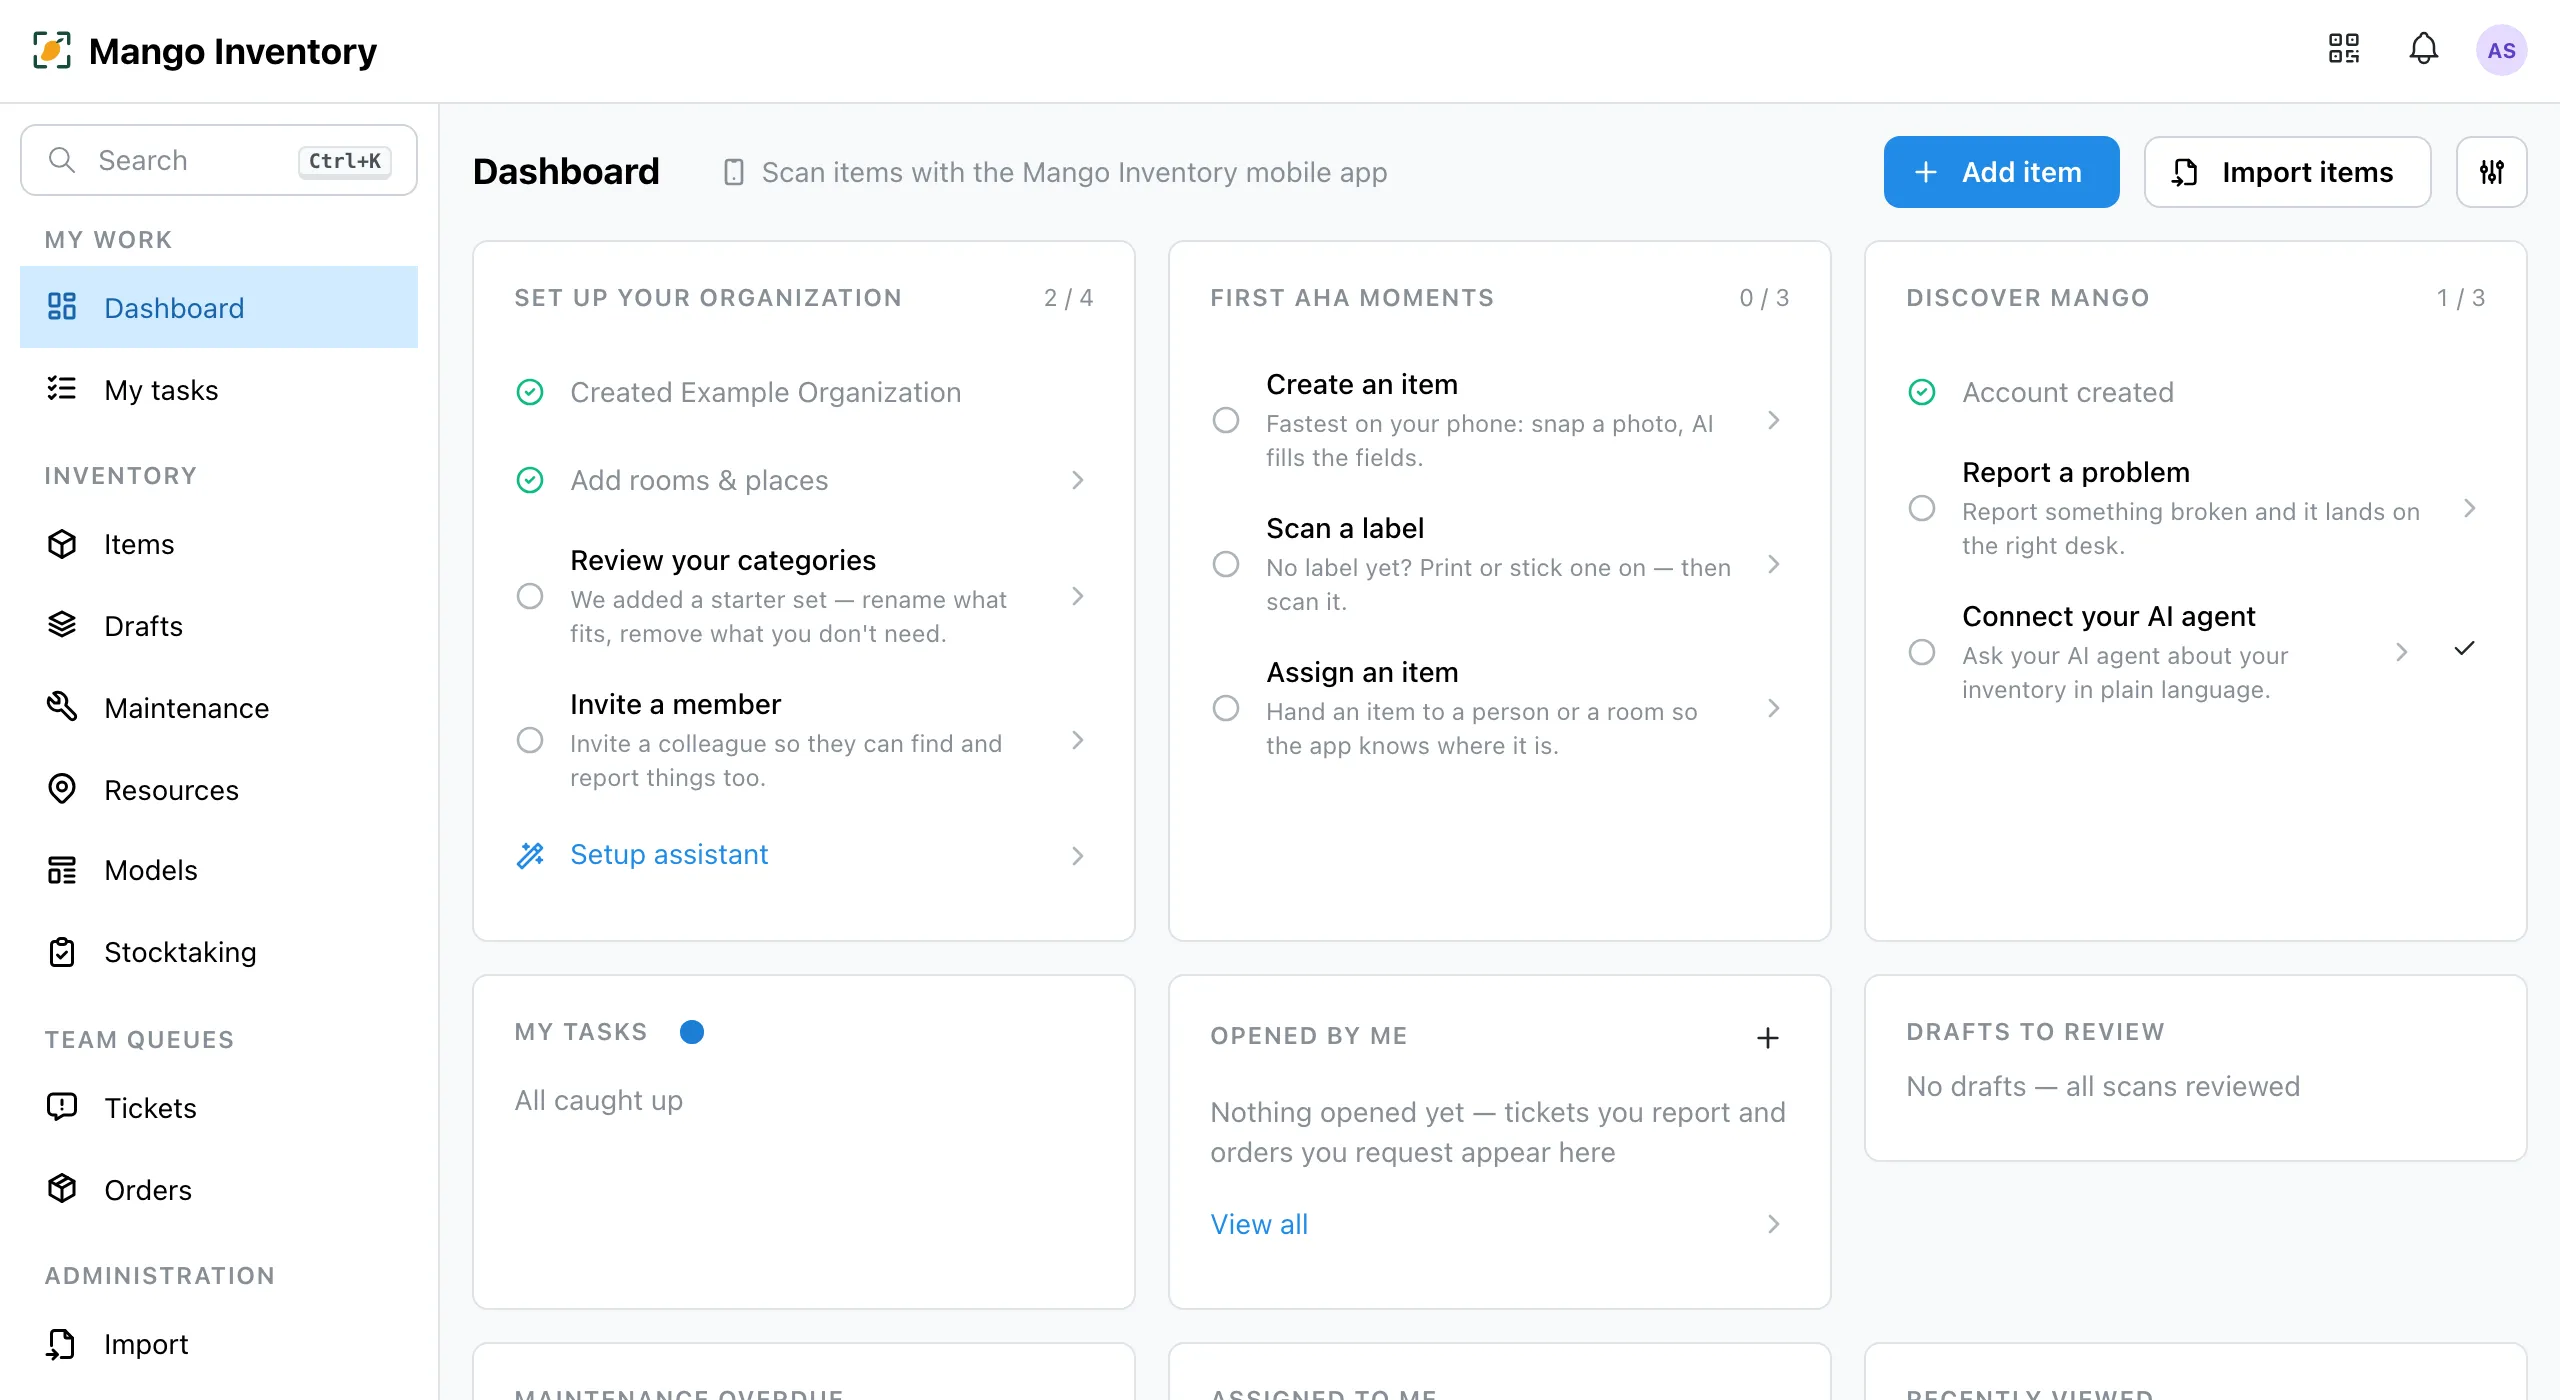Expand Report a problem chevron
Image resolution: width=2560 pixels, height=1400 pixels.
click(x=2469, y=508)
